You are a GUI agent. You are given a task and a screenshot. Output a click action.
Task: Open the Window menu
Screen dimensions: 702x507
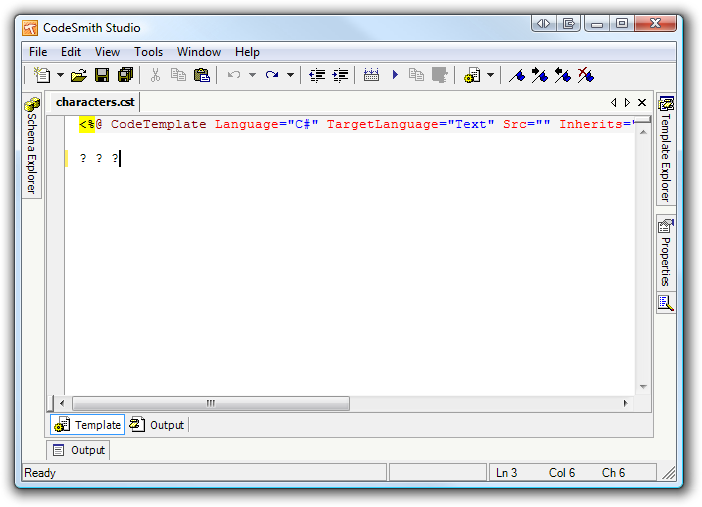[x=199, y=52]
